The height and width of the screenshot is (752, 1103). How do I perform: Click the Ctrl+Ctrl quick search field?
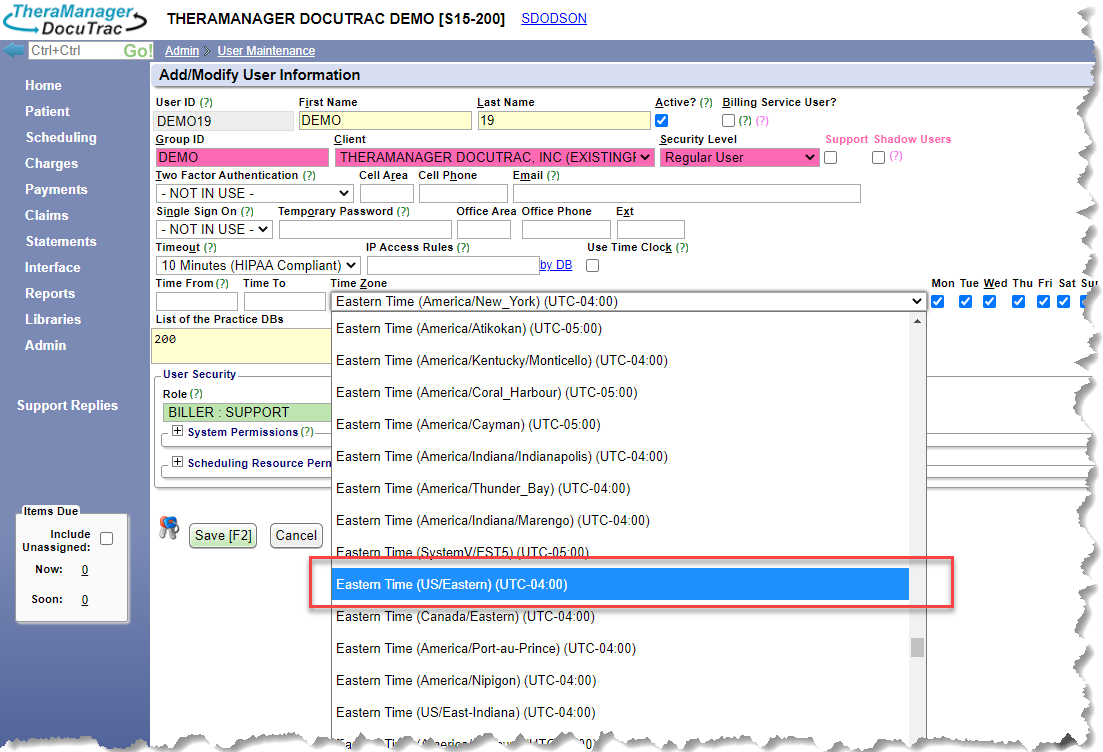coord(75,51)
